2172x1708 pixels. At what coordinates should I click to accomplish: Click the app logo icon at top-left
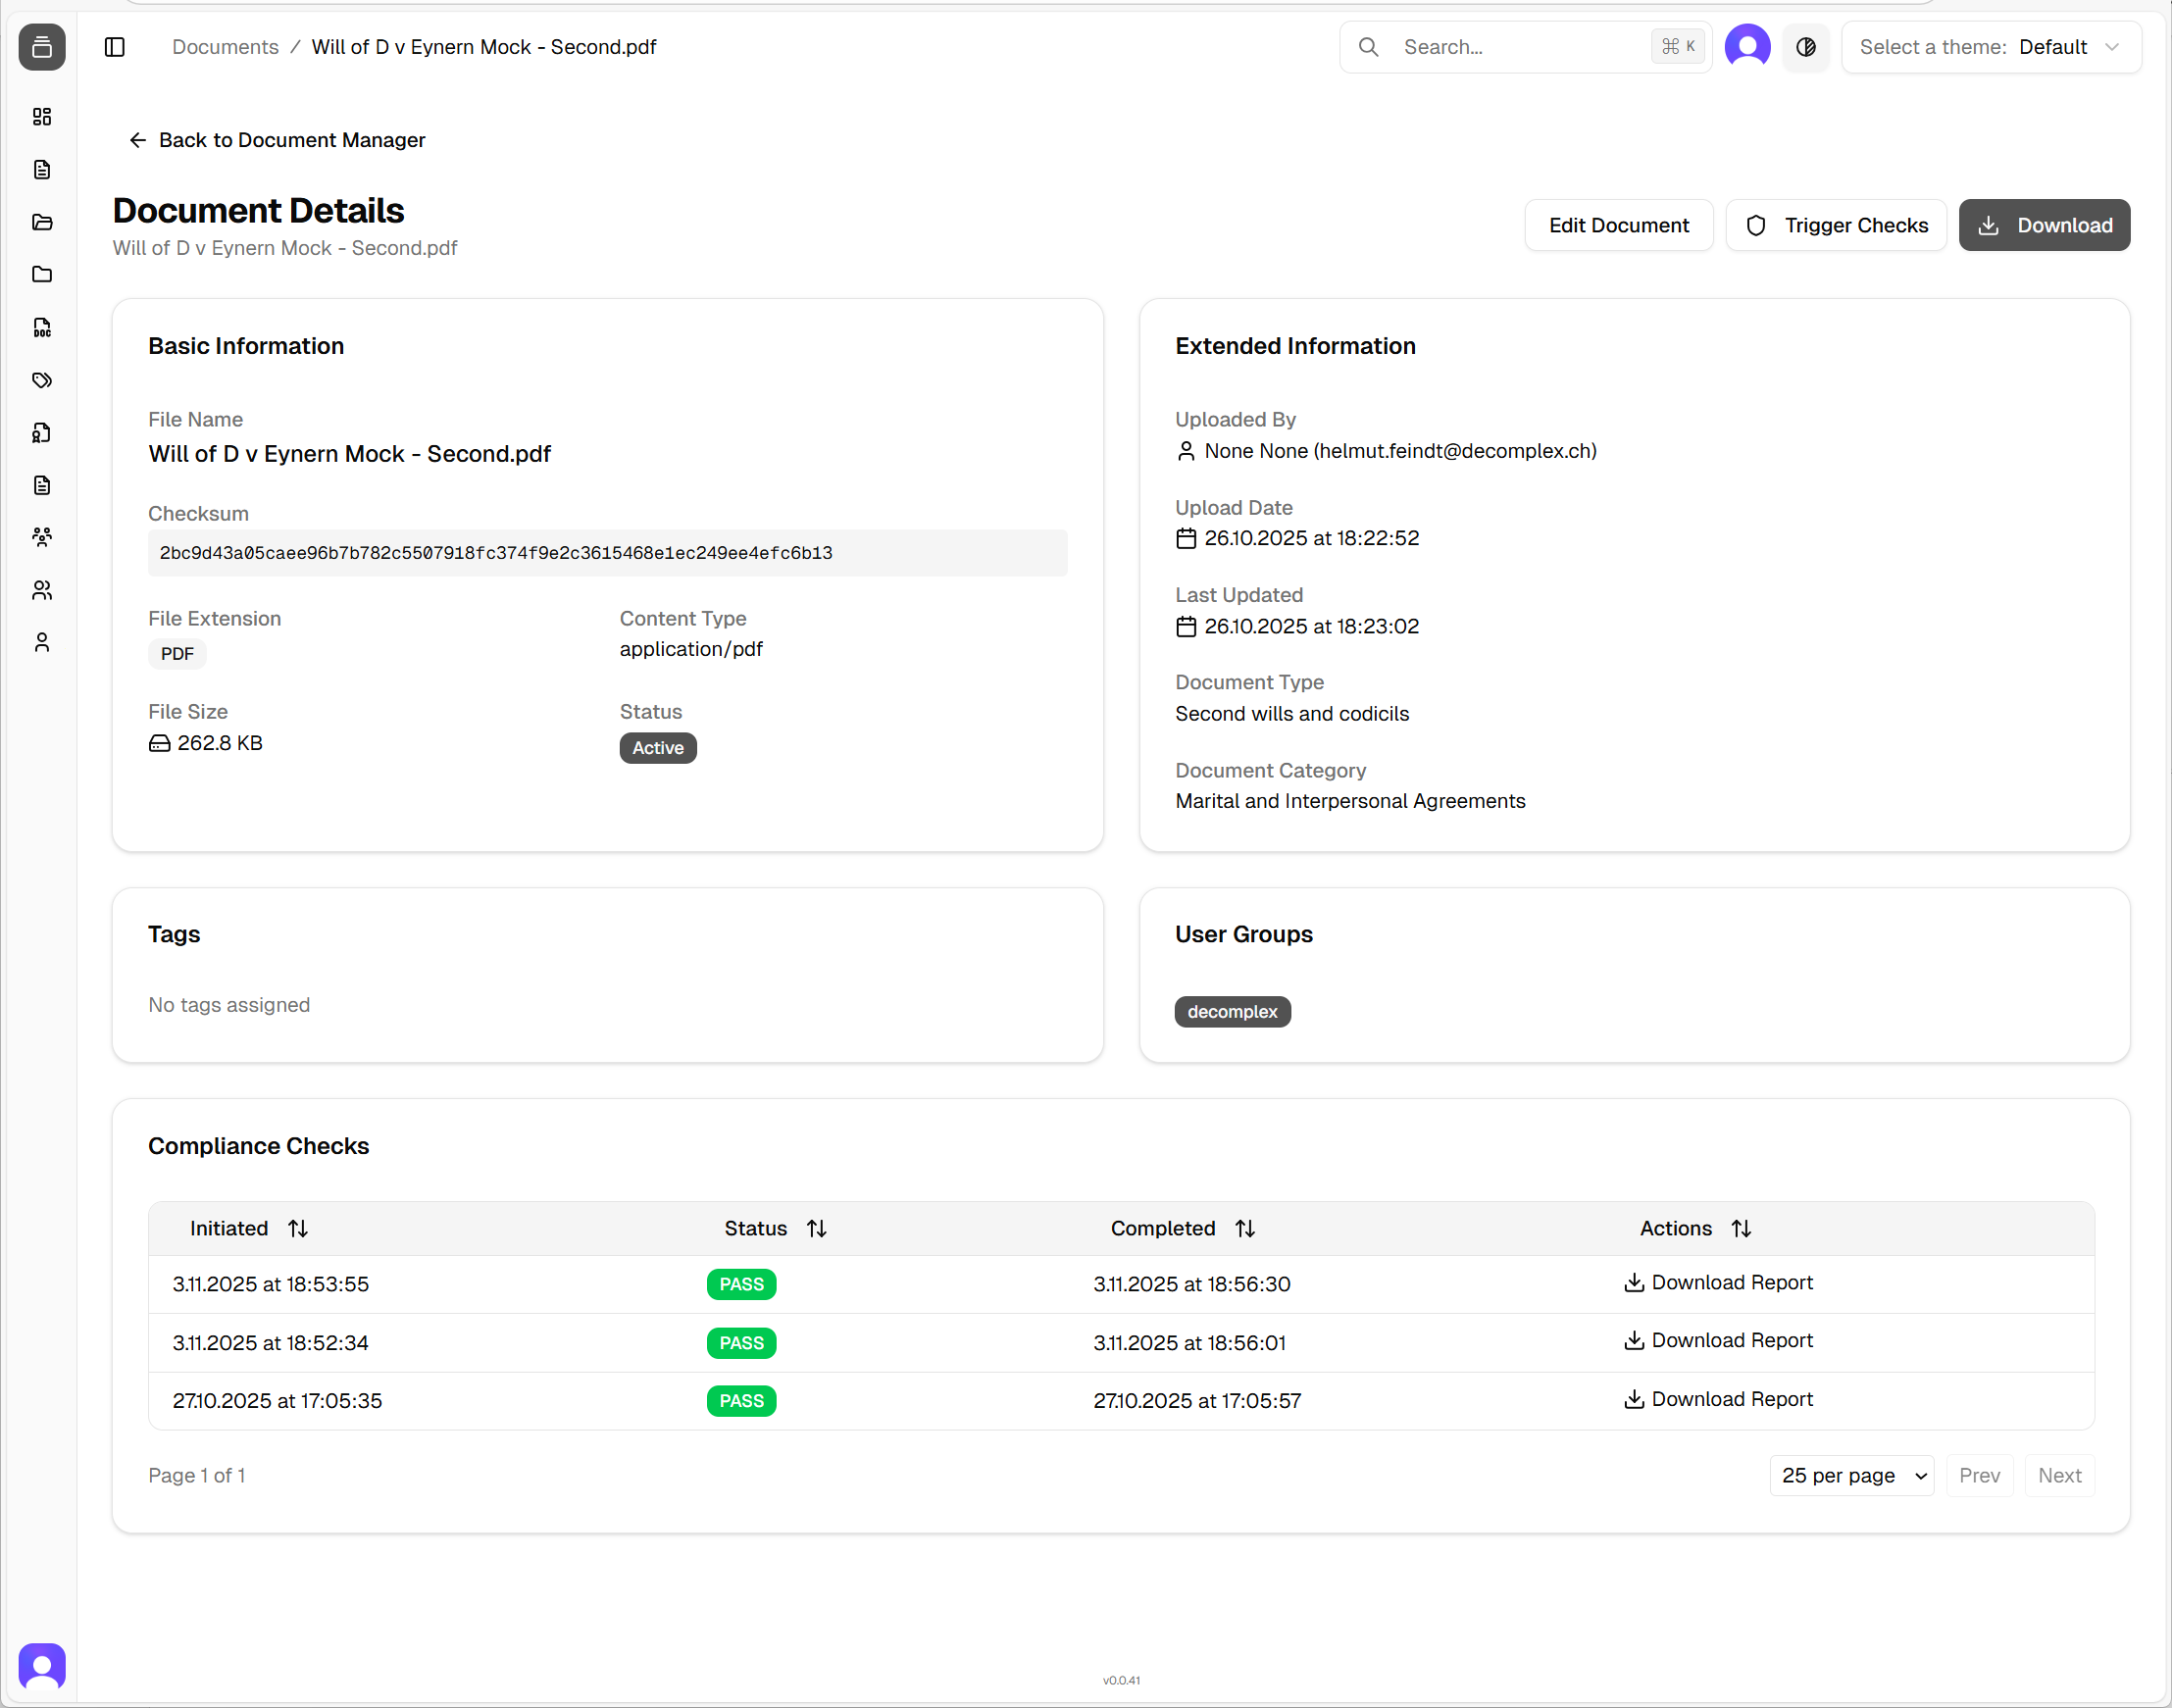pos(42,47)
